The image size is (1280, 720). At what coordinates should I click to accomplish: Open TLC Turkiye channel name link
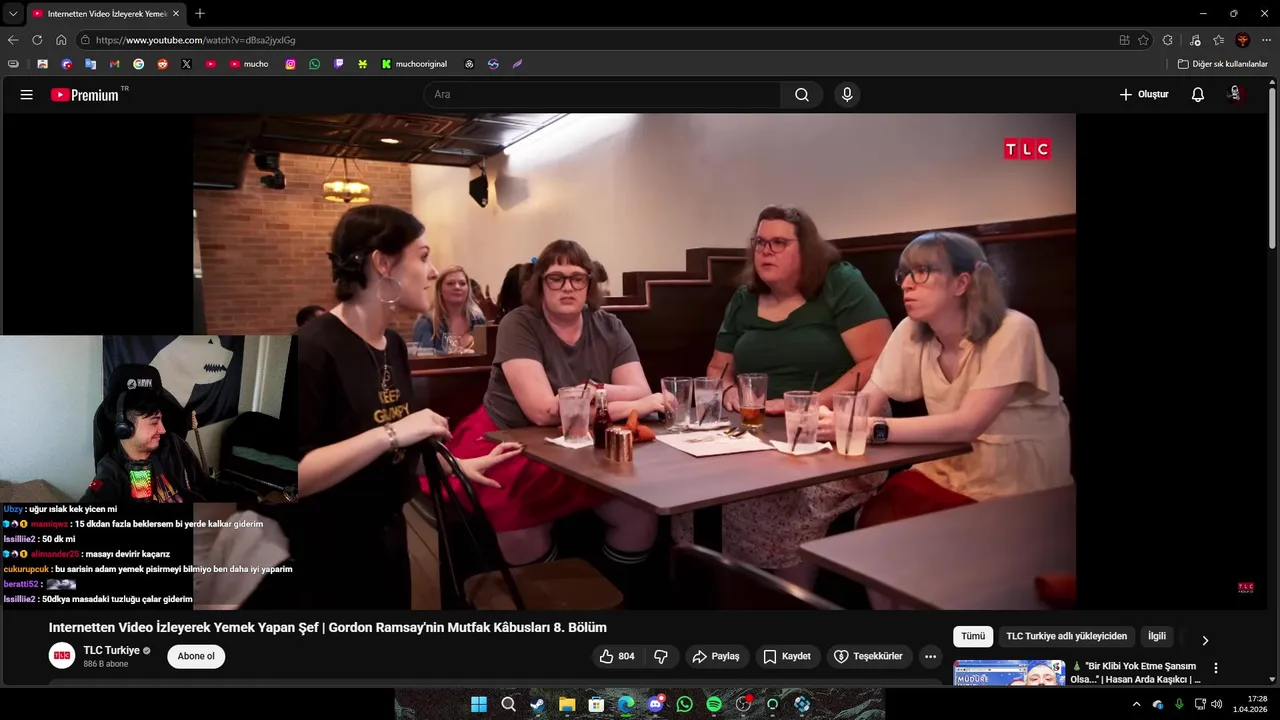tap(112, 650)
